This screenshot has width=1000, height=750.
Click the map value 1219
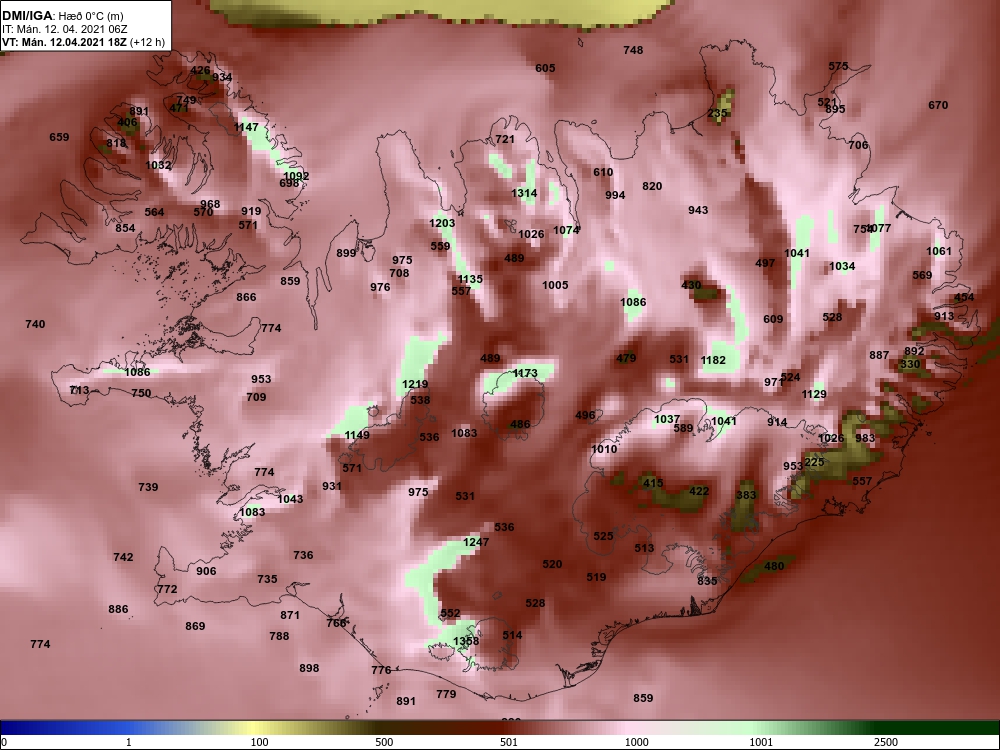coord(415,385)
